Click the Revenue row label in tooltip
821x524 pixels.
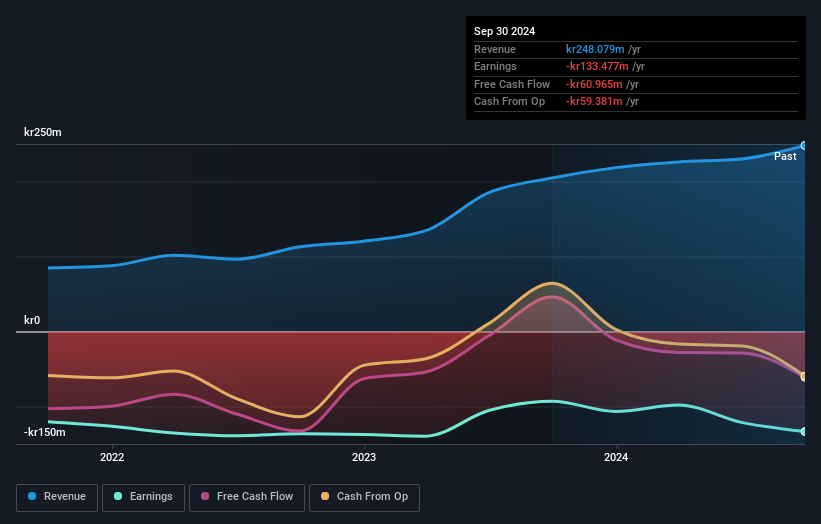pos(495,49)
